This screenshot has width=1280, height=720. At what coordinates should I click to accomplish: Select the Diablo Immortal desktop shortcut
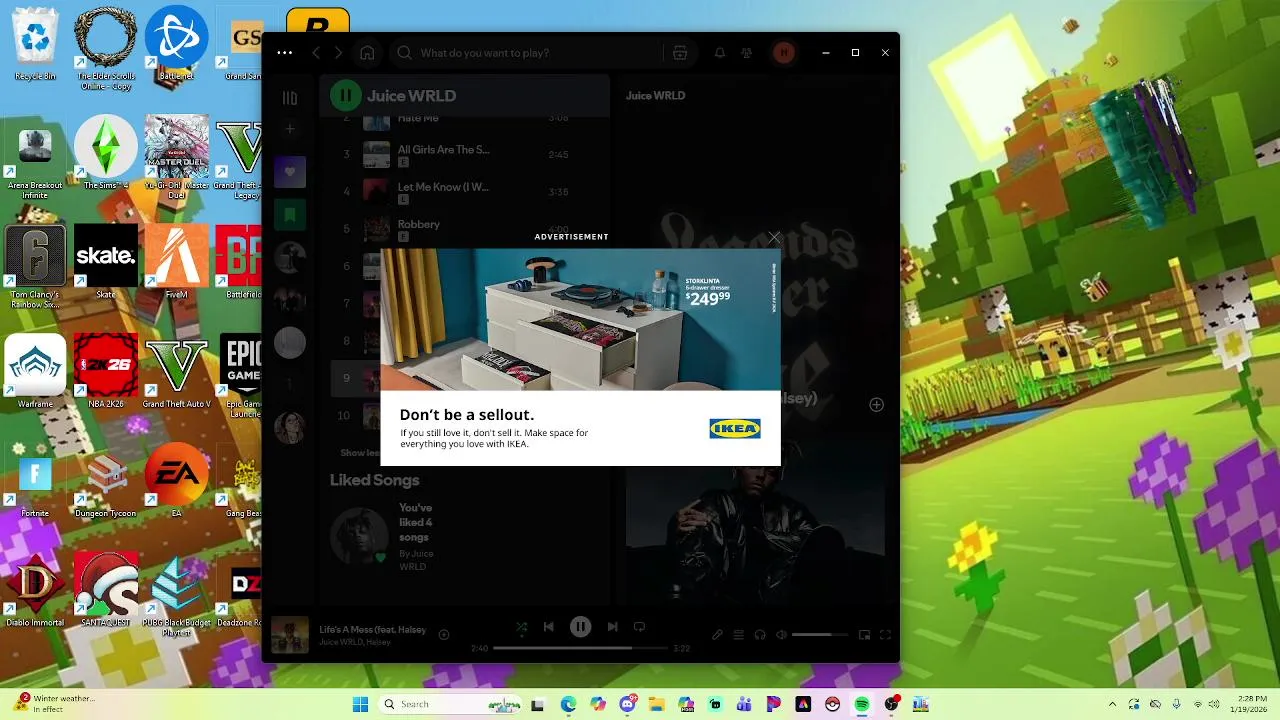pyautogui.click(x=35, y=590)
